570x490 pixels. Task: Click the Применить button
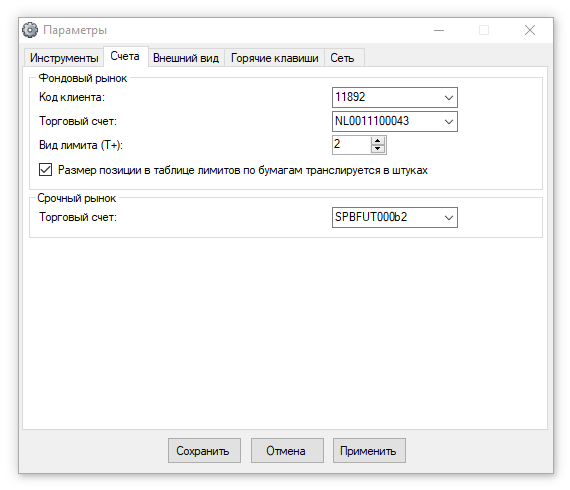point(369,450)
